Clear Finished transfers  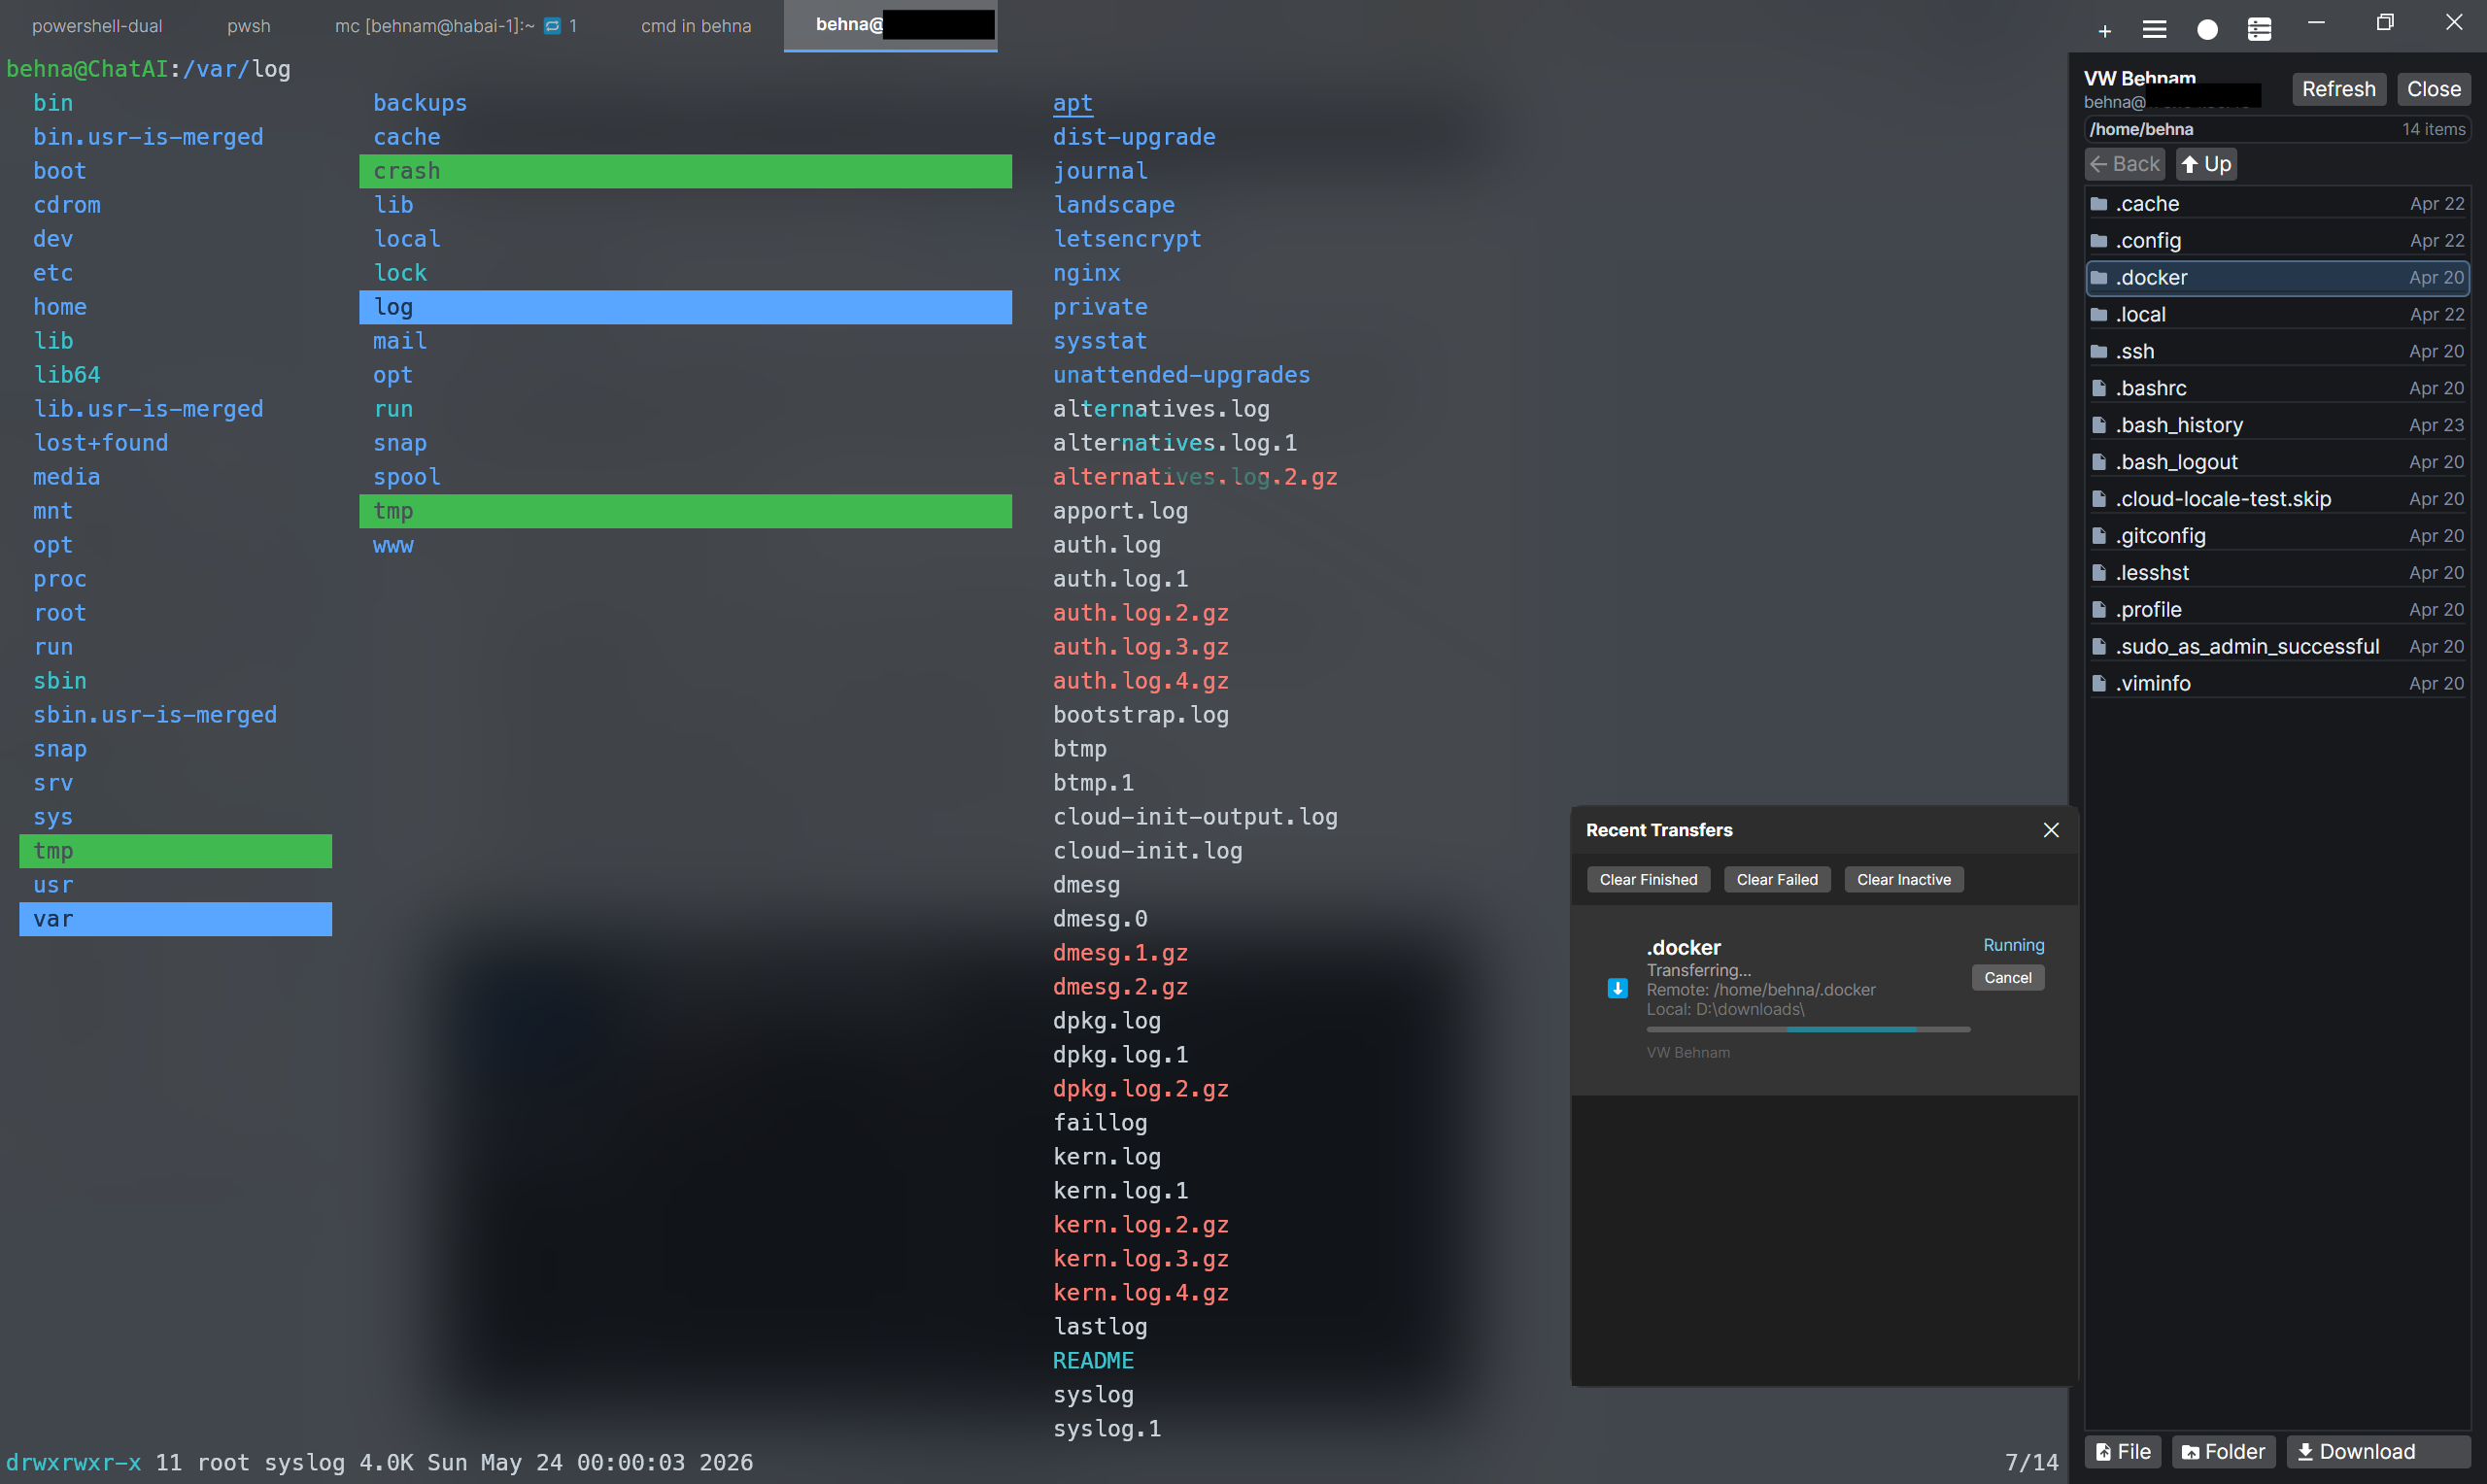pyautogui.click(x=1648, y=880)
